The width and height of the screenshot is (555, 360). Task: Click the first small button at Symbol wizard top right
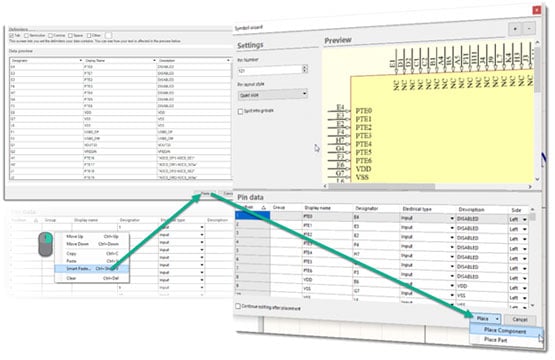[x=515, y=29]
